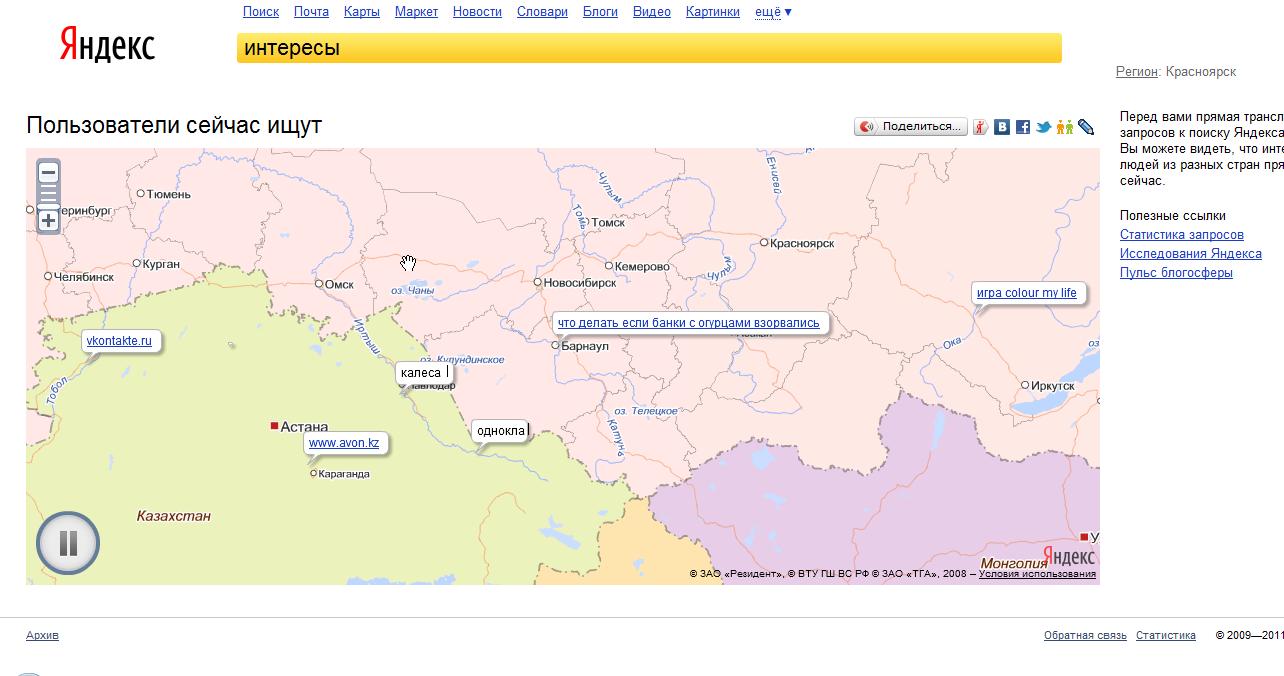The height and width of the screenshot is (676, 1284).
Task: Share via Odnoklassniki orange-green people icon
Action: 1064,127
